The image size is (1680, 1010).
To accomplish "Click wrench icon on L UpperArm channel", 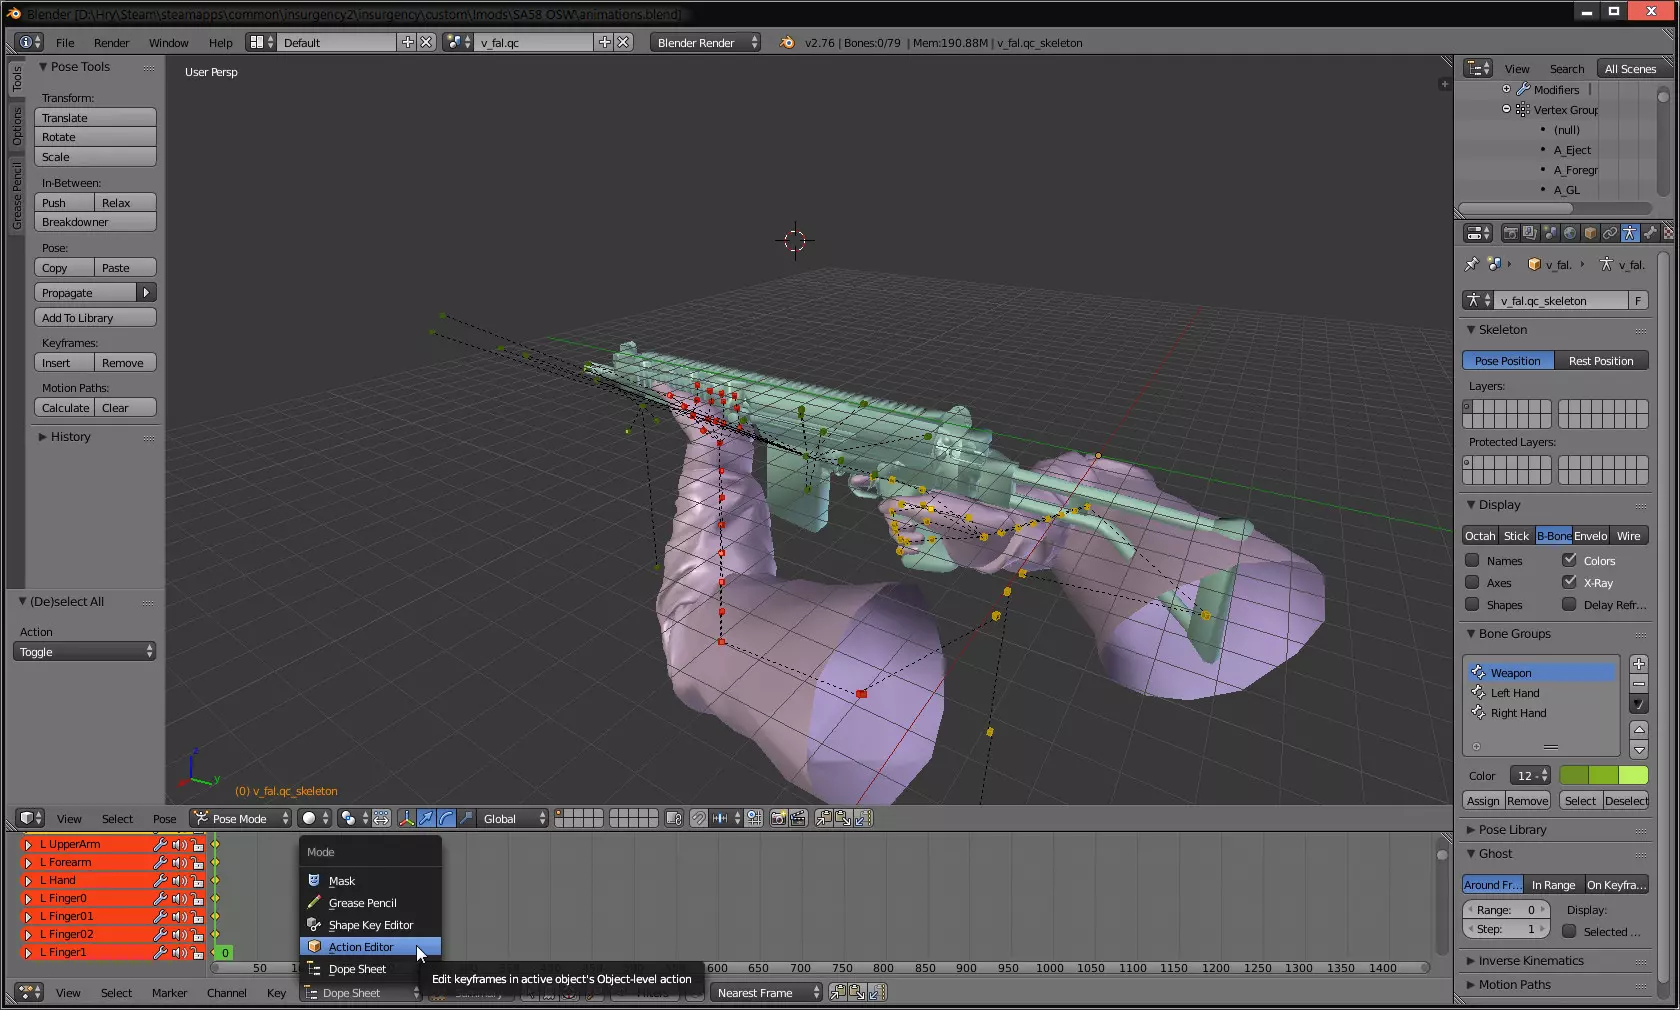I will pos(159,845).
